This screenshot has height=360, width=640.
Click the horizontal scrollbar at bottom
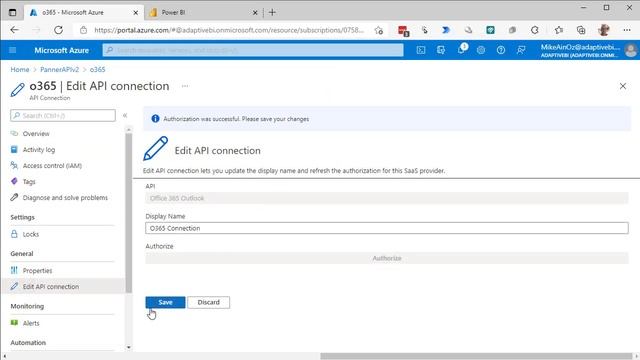click(x=476, y=356)
